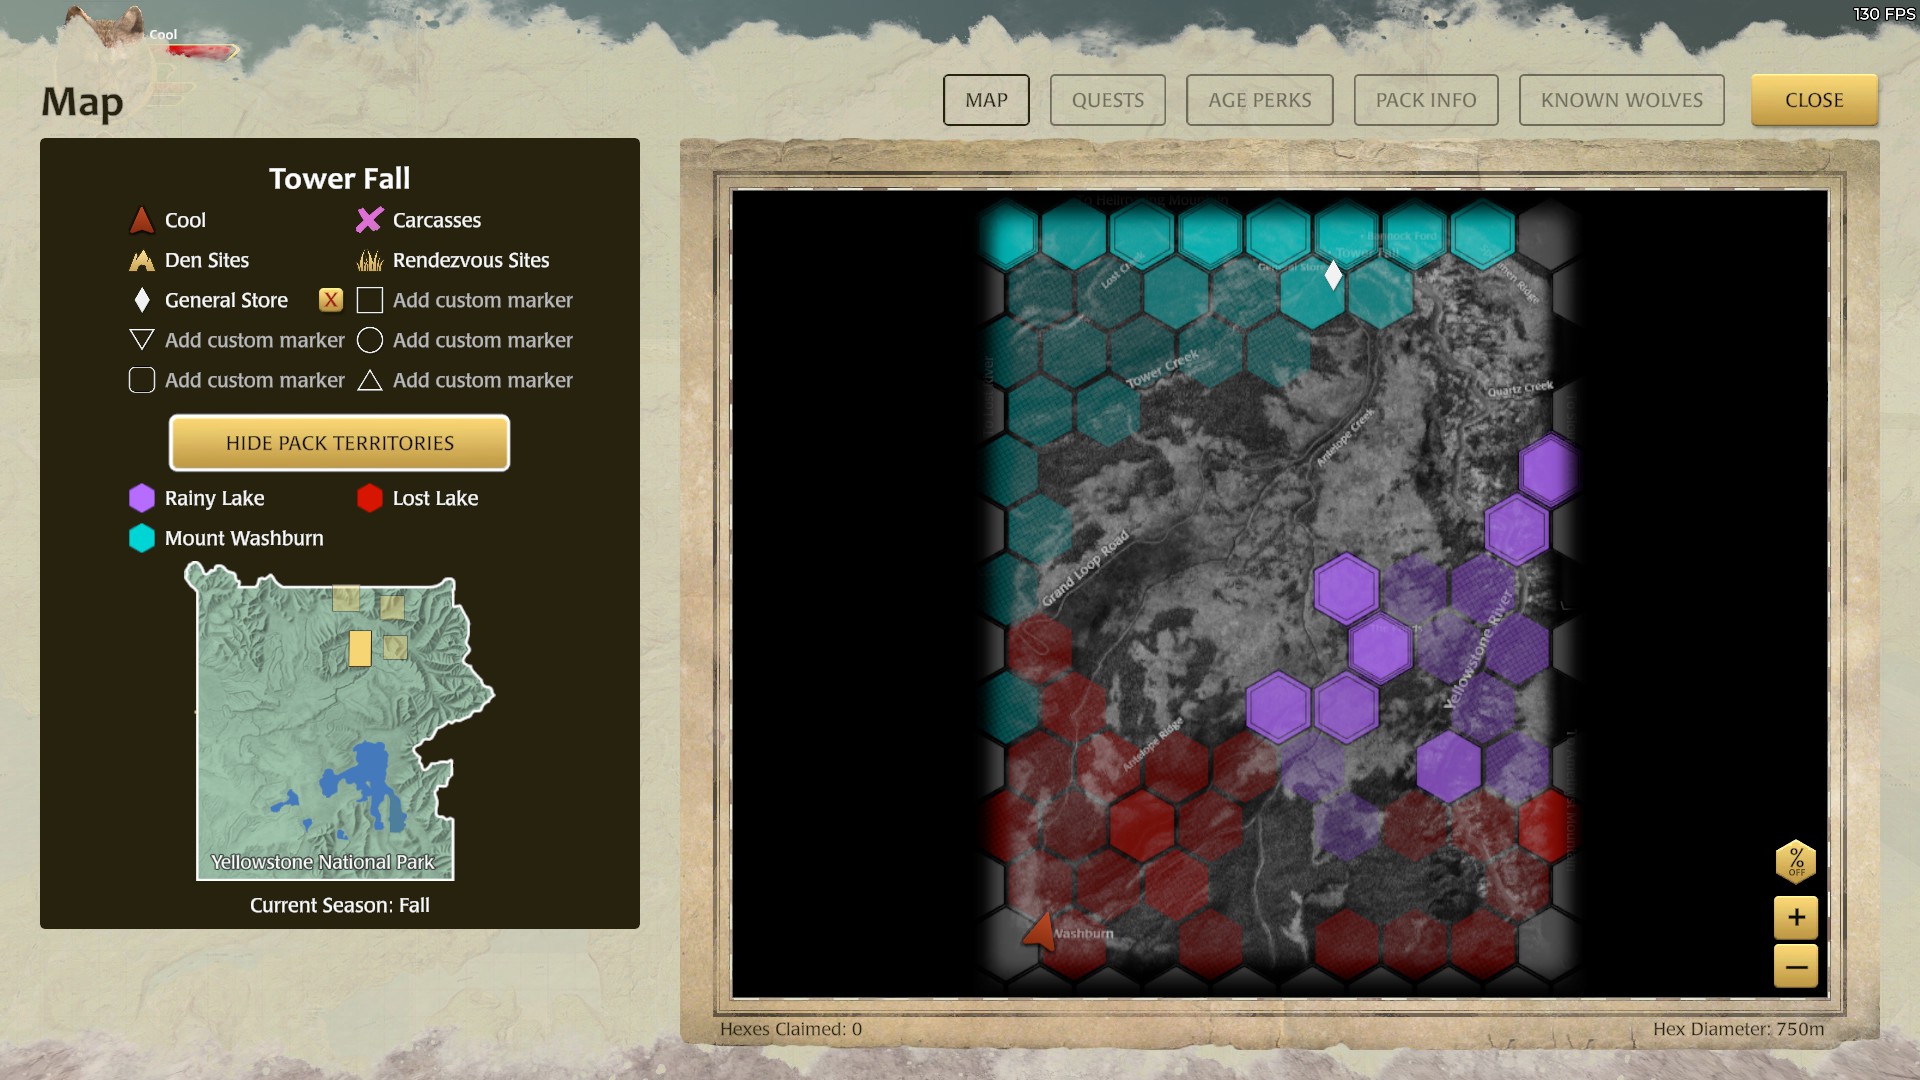
Task: Click the Yellowstone National Park minimap label
Action: point(322,862)
